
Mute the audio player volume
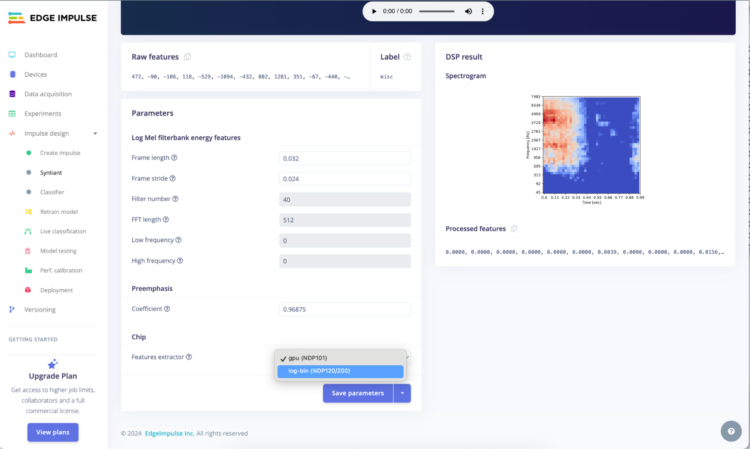(468, 11)
